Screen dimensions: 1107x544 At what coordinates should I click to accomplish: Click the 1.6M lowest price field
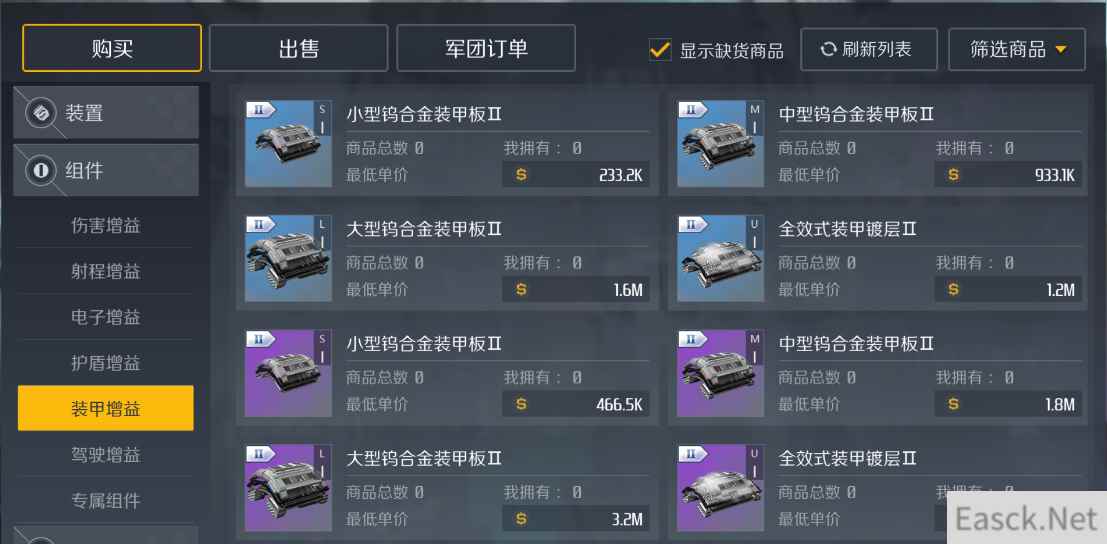(x=576, y=289)
